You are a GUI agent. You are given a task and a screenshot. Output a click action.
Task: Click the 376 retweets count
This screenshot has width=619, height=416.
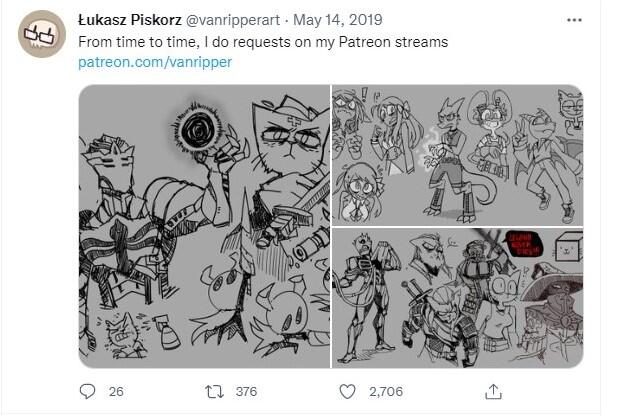pyautogui.click(x=245, y=391)
